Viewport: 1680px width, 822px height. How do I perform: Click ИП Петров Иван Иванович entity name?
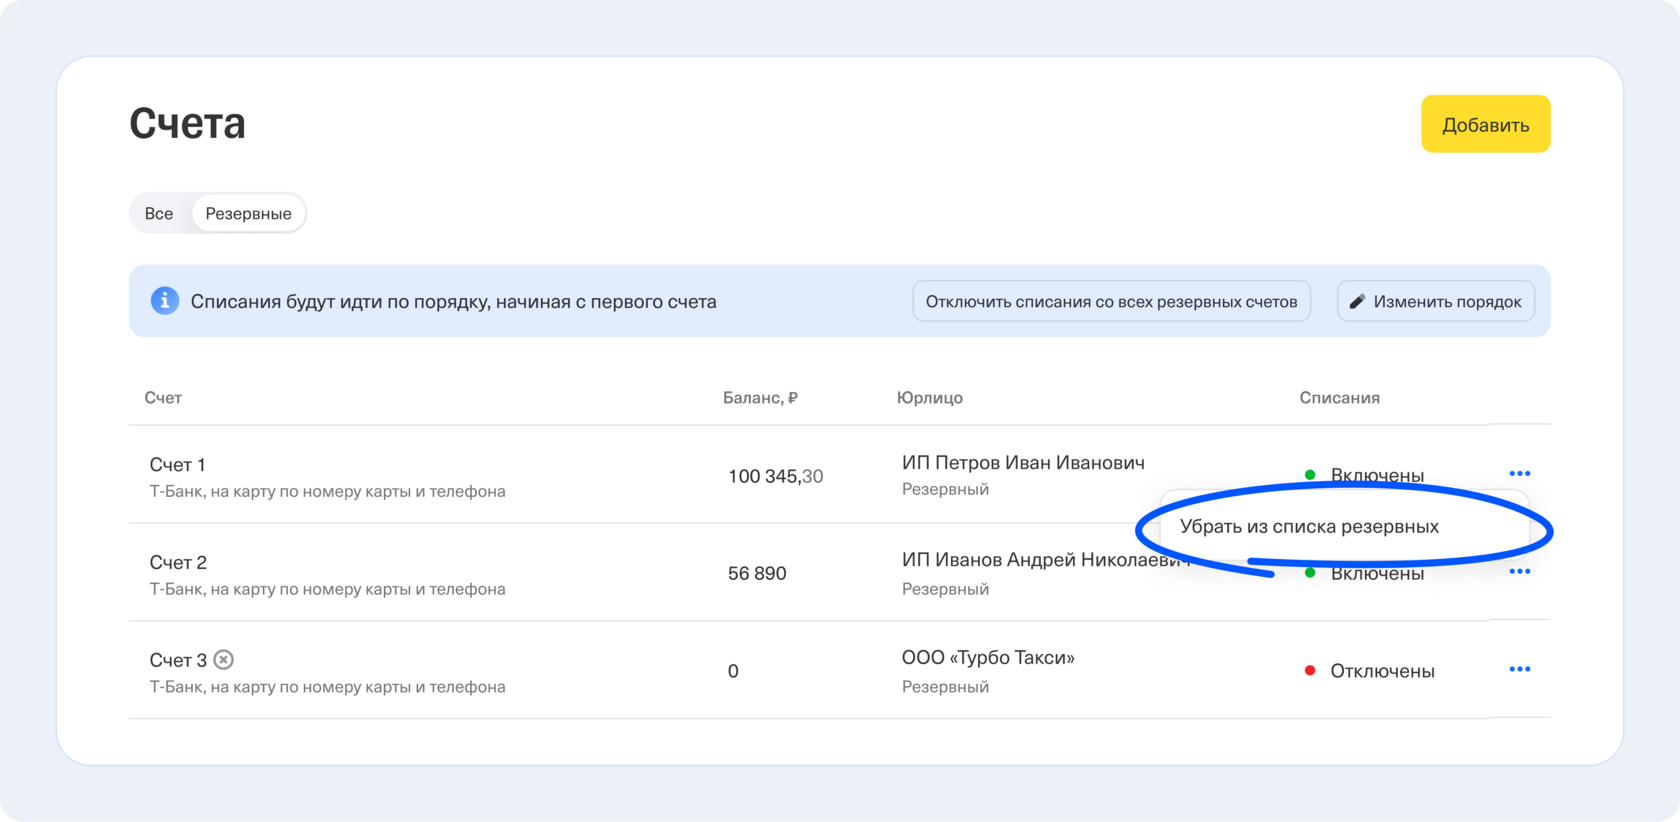1023,463
